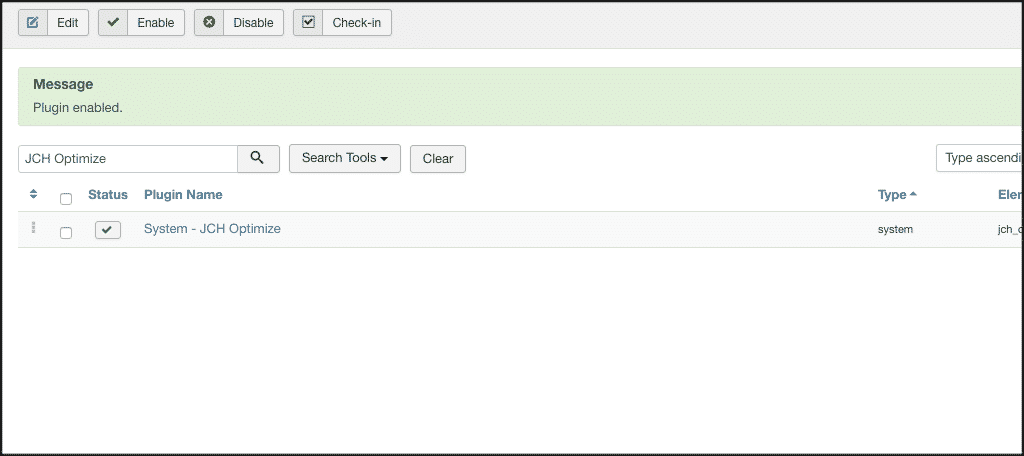Open the Type ascending sort dropdown

coord(981,158)
